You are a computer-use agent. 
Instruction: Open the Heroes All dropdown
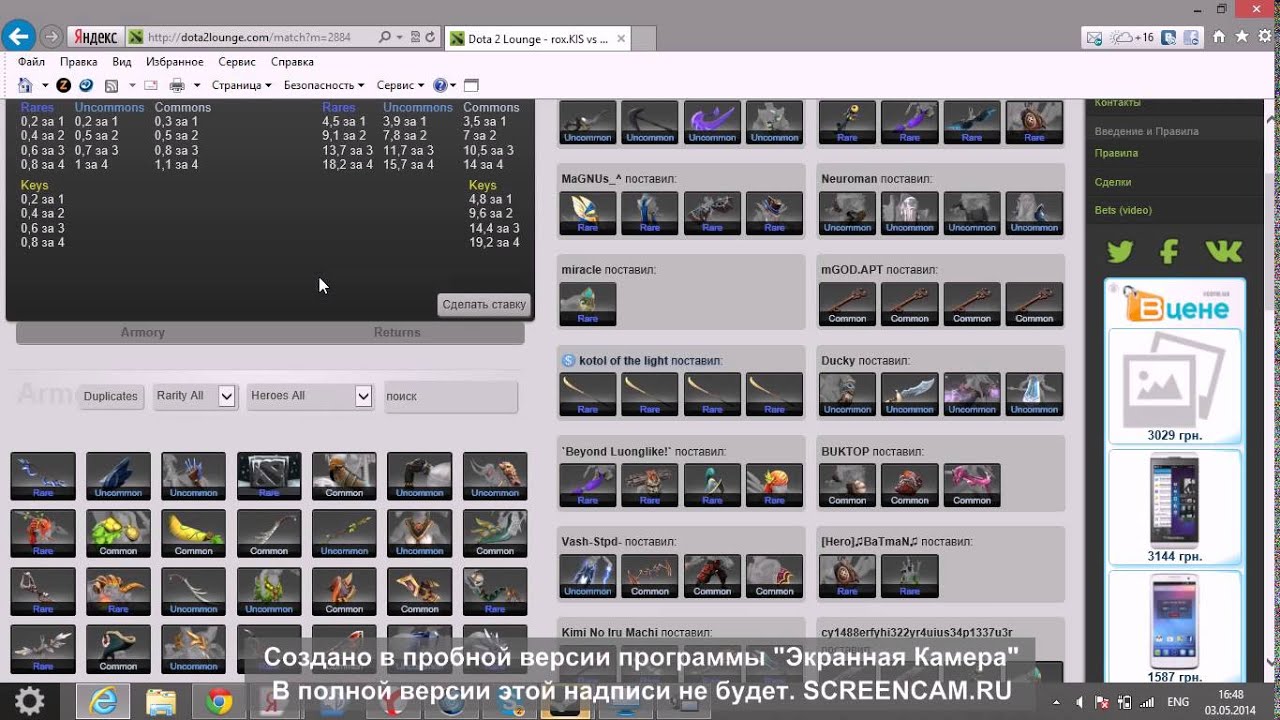coord(310,396)
